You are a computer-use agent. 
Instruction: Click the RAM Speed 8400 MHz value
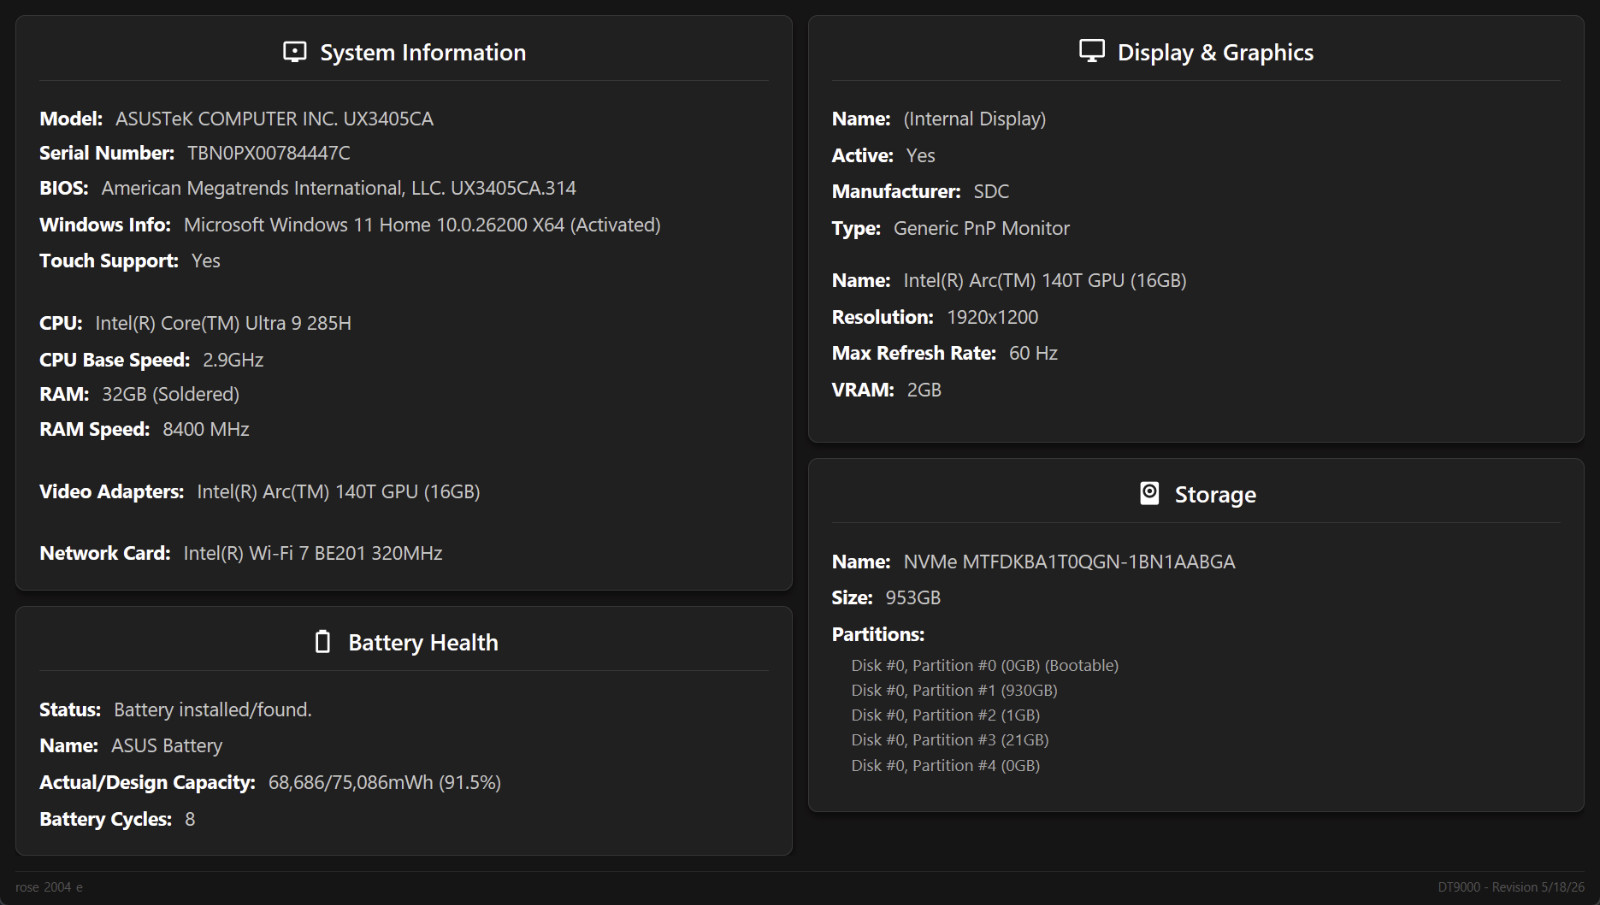pos(206,429)
